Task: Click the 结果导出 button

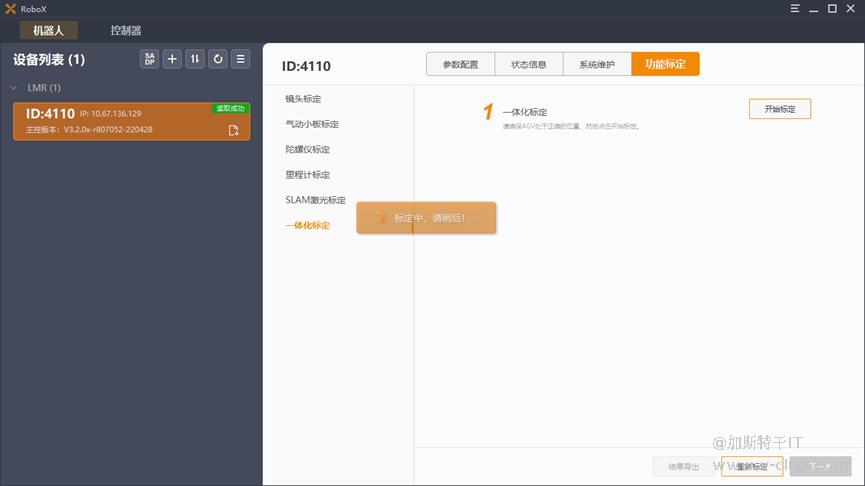Action: (684, 467)
